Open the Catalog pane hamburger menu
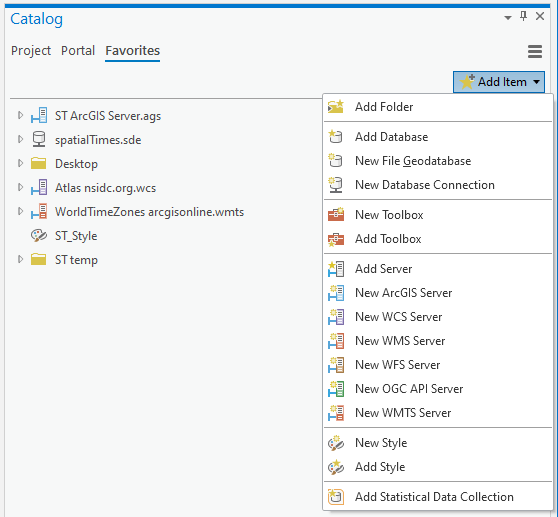This screenshot has height=517, width=558. tap(535, 51)
